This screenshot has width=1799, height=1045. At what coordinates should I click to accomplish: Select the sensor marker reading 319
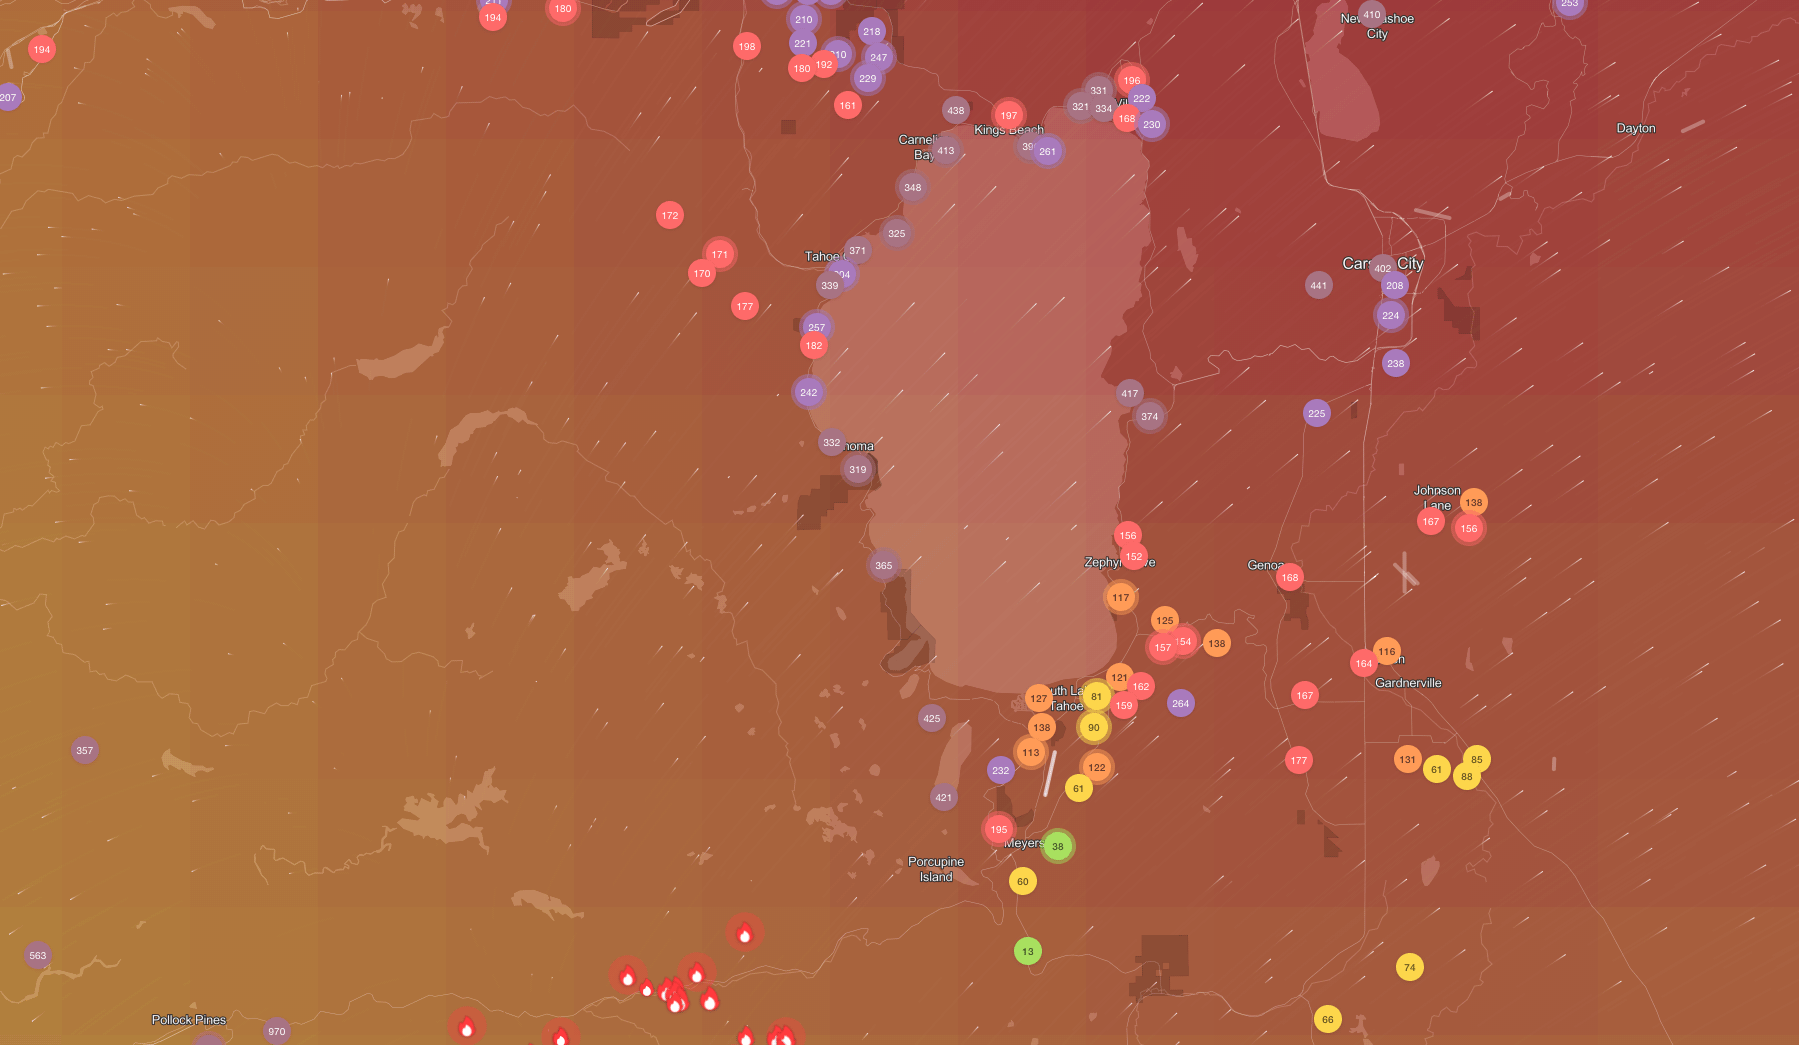[x=858, y=469]
